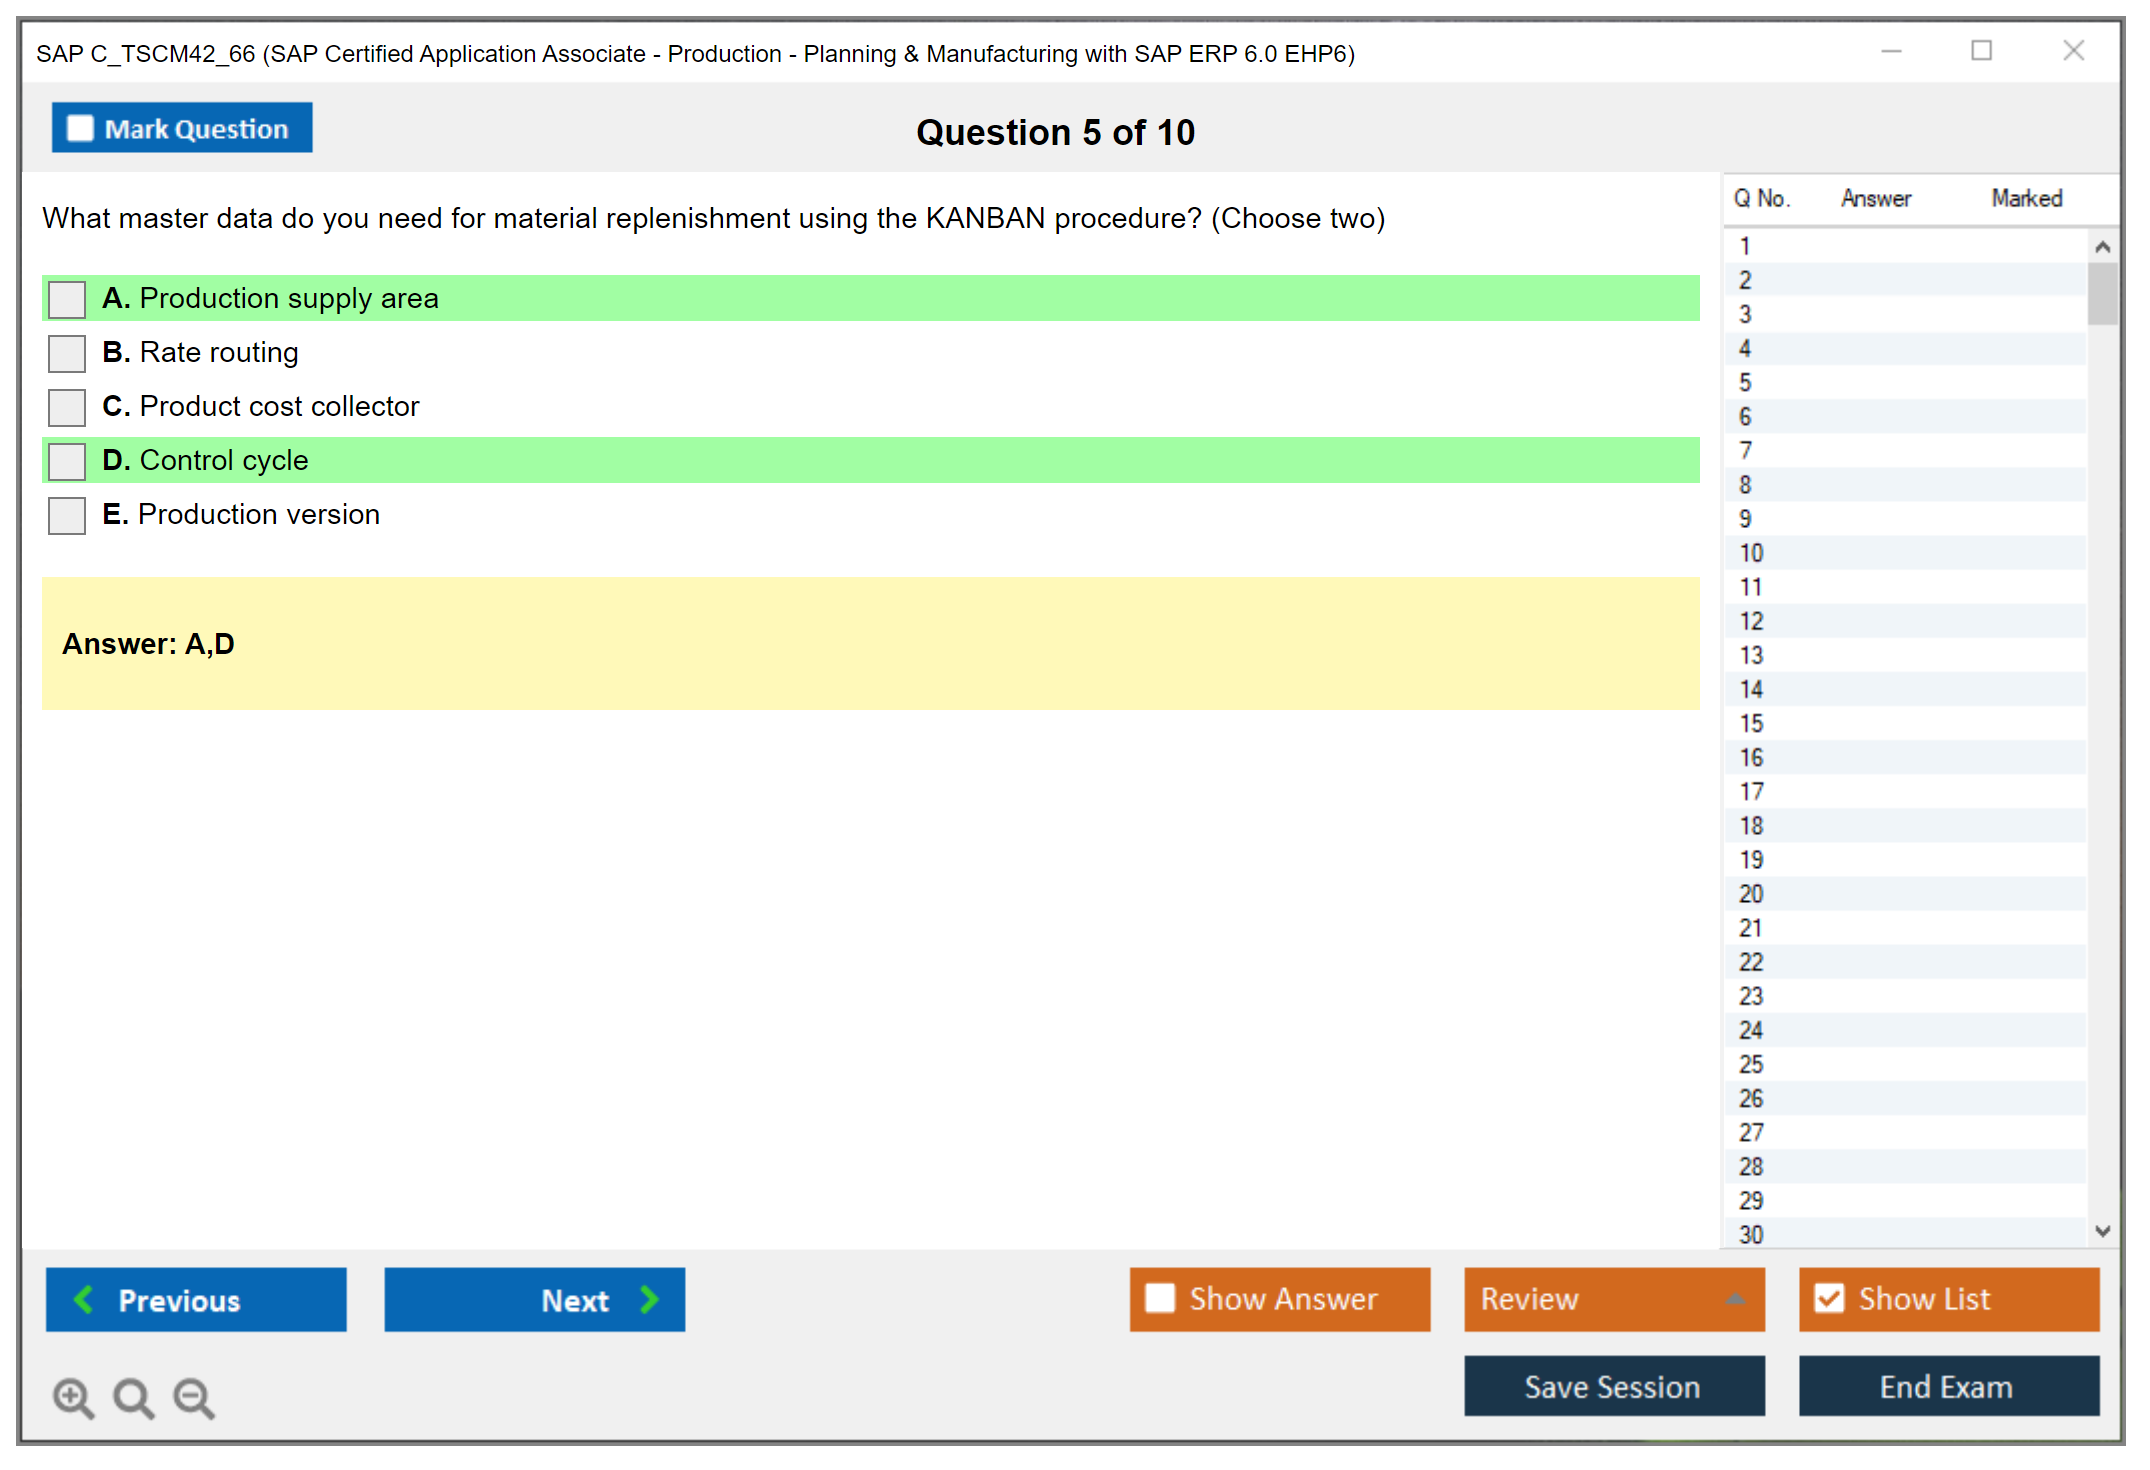Screen dimensions: 2150x1470
Task: Check option A Production supply area
Action: [67, 299]
